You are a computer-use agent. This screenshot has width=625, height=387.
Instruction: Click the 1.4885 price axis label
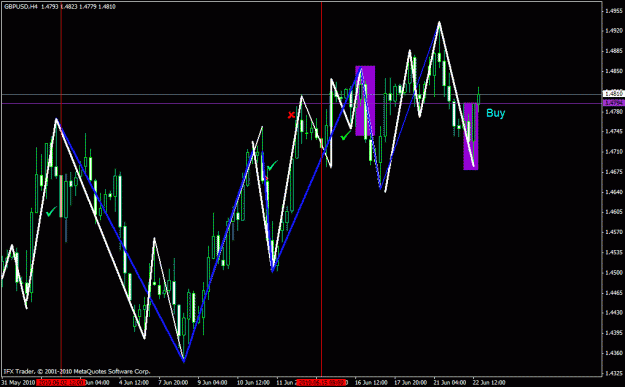click(614, 51)
